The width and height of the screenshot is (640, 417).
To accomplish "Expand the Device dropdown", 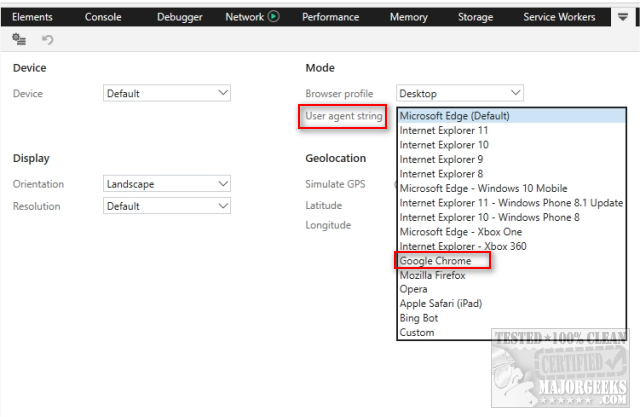I will (168, 94).
